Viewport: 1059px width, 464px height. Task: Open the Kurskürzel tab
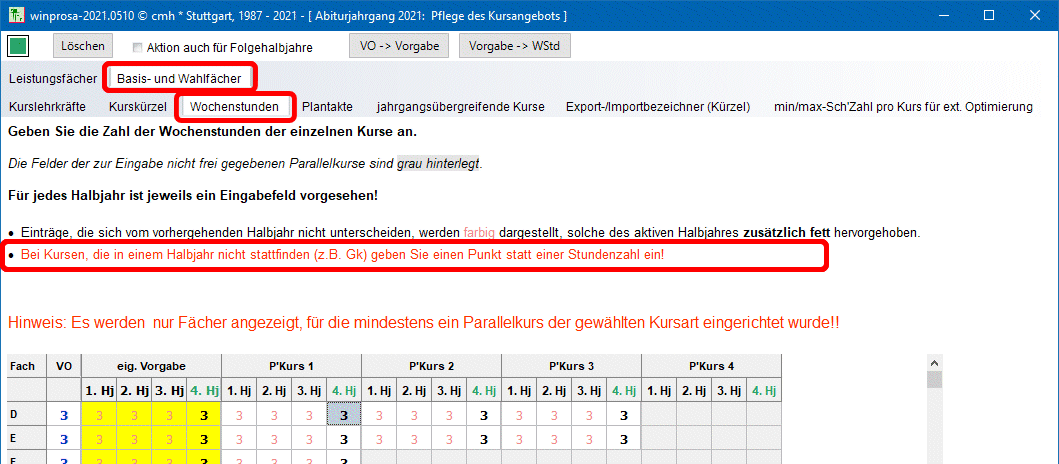coord(138,106)
